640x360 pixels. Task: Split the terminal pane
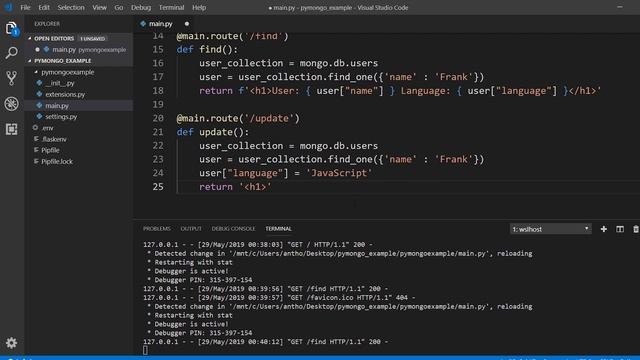(x=620, y=229)
